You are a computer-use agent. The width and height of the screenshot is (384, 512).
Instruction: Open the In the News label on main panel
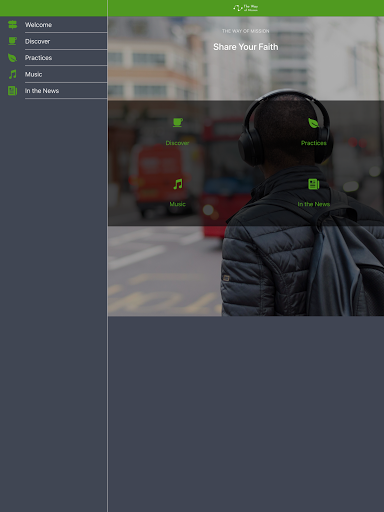point(314,204)
